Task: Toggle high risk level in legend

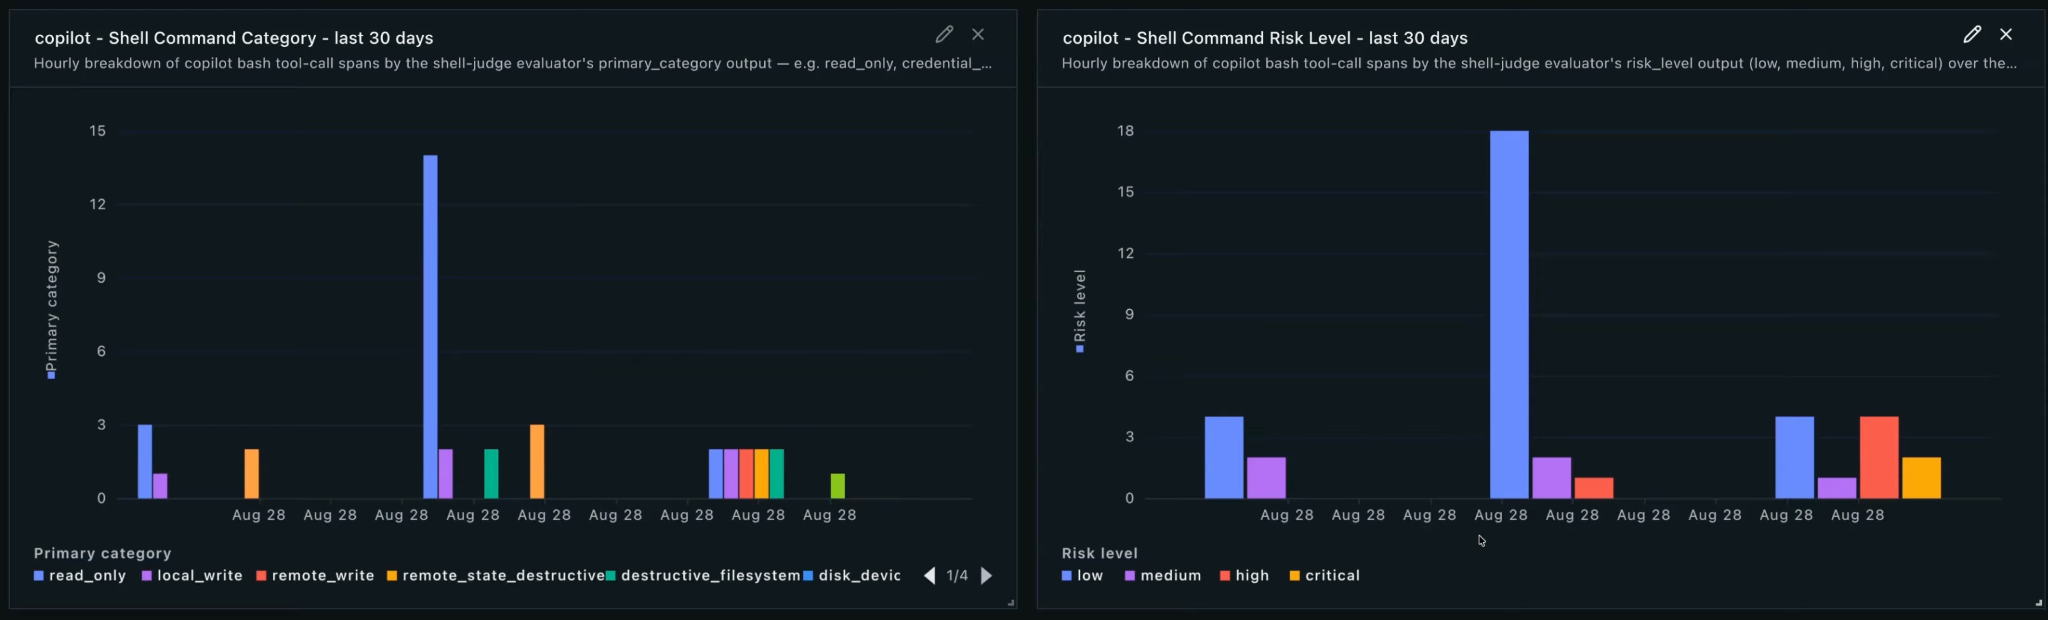Action: pyautogui.click(x=1244, y=576)
